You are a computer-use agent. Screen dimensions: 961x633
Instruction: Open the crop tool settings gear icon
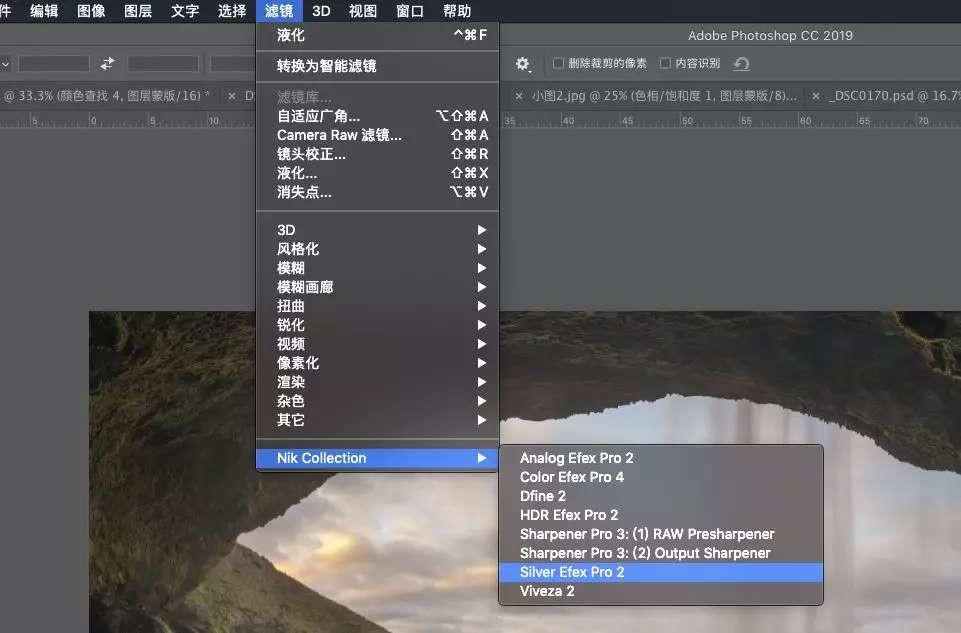tap(523, 63)
